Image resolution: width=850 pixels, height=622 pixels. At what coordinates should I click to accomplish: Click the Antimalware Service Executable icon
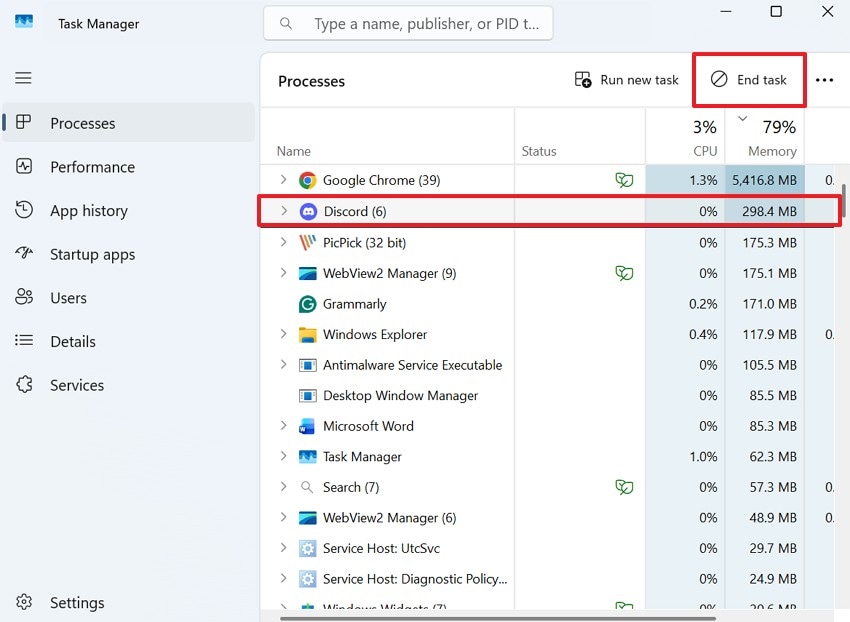(307, 365)
